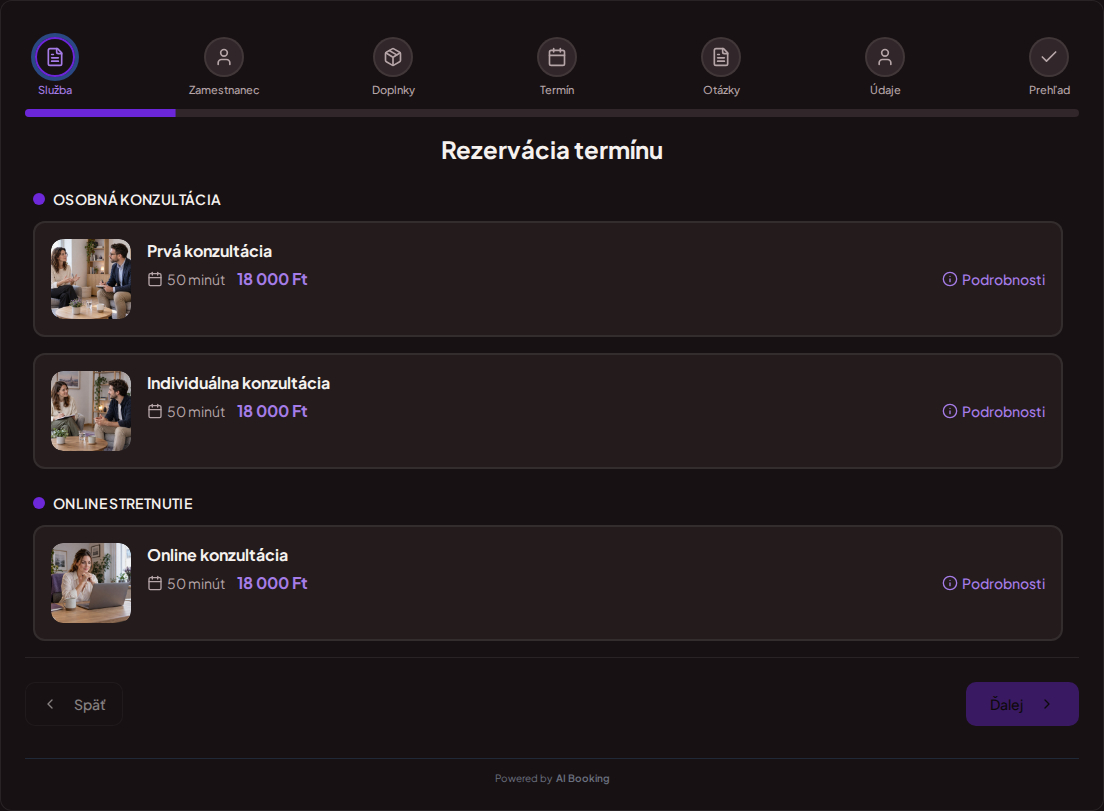Open Podrobnosti for Online konzultácia

click(993, 584)
